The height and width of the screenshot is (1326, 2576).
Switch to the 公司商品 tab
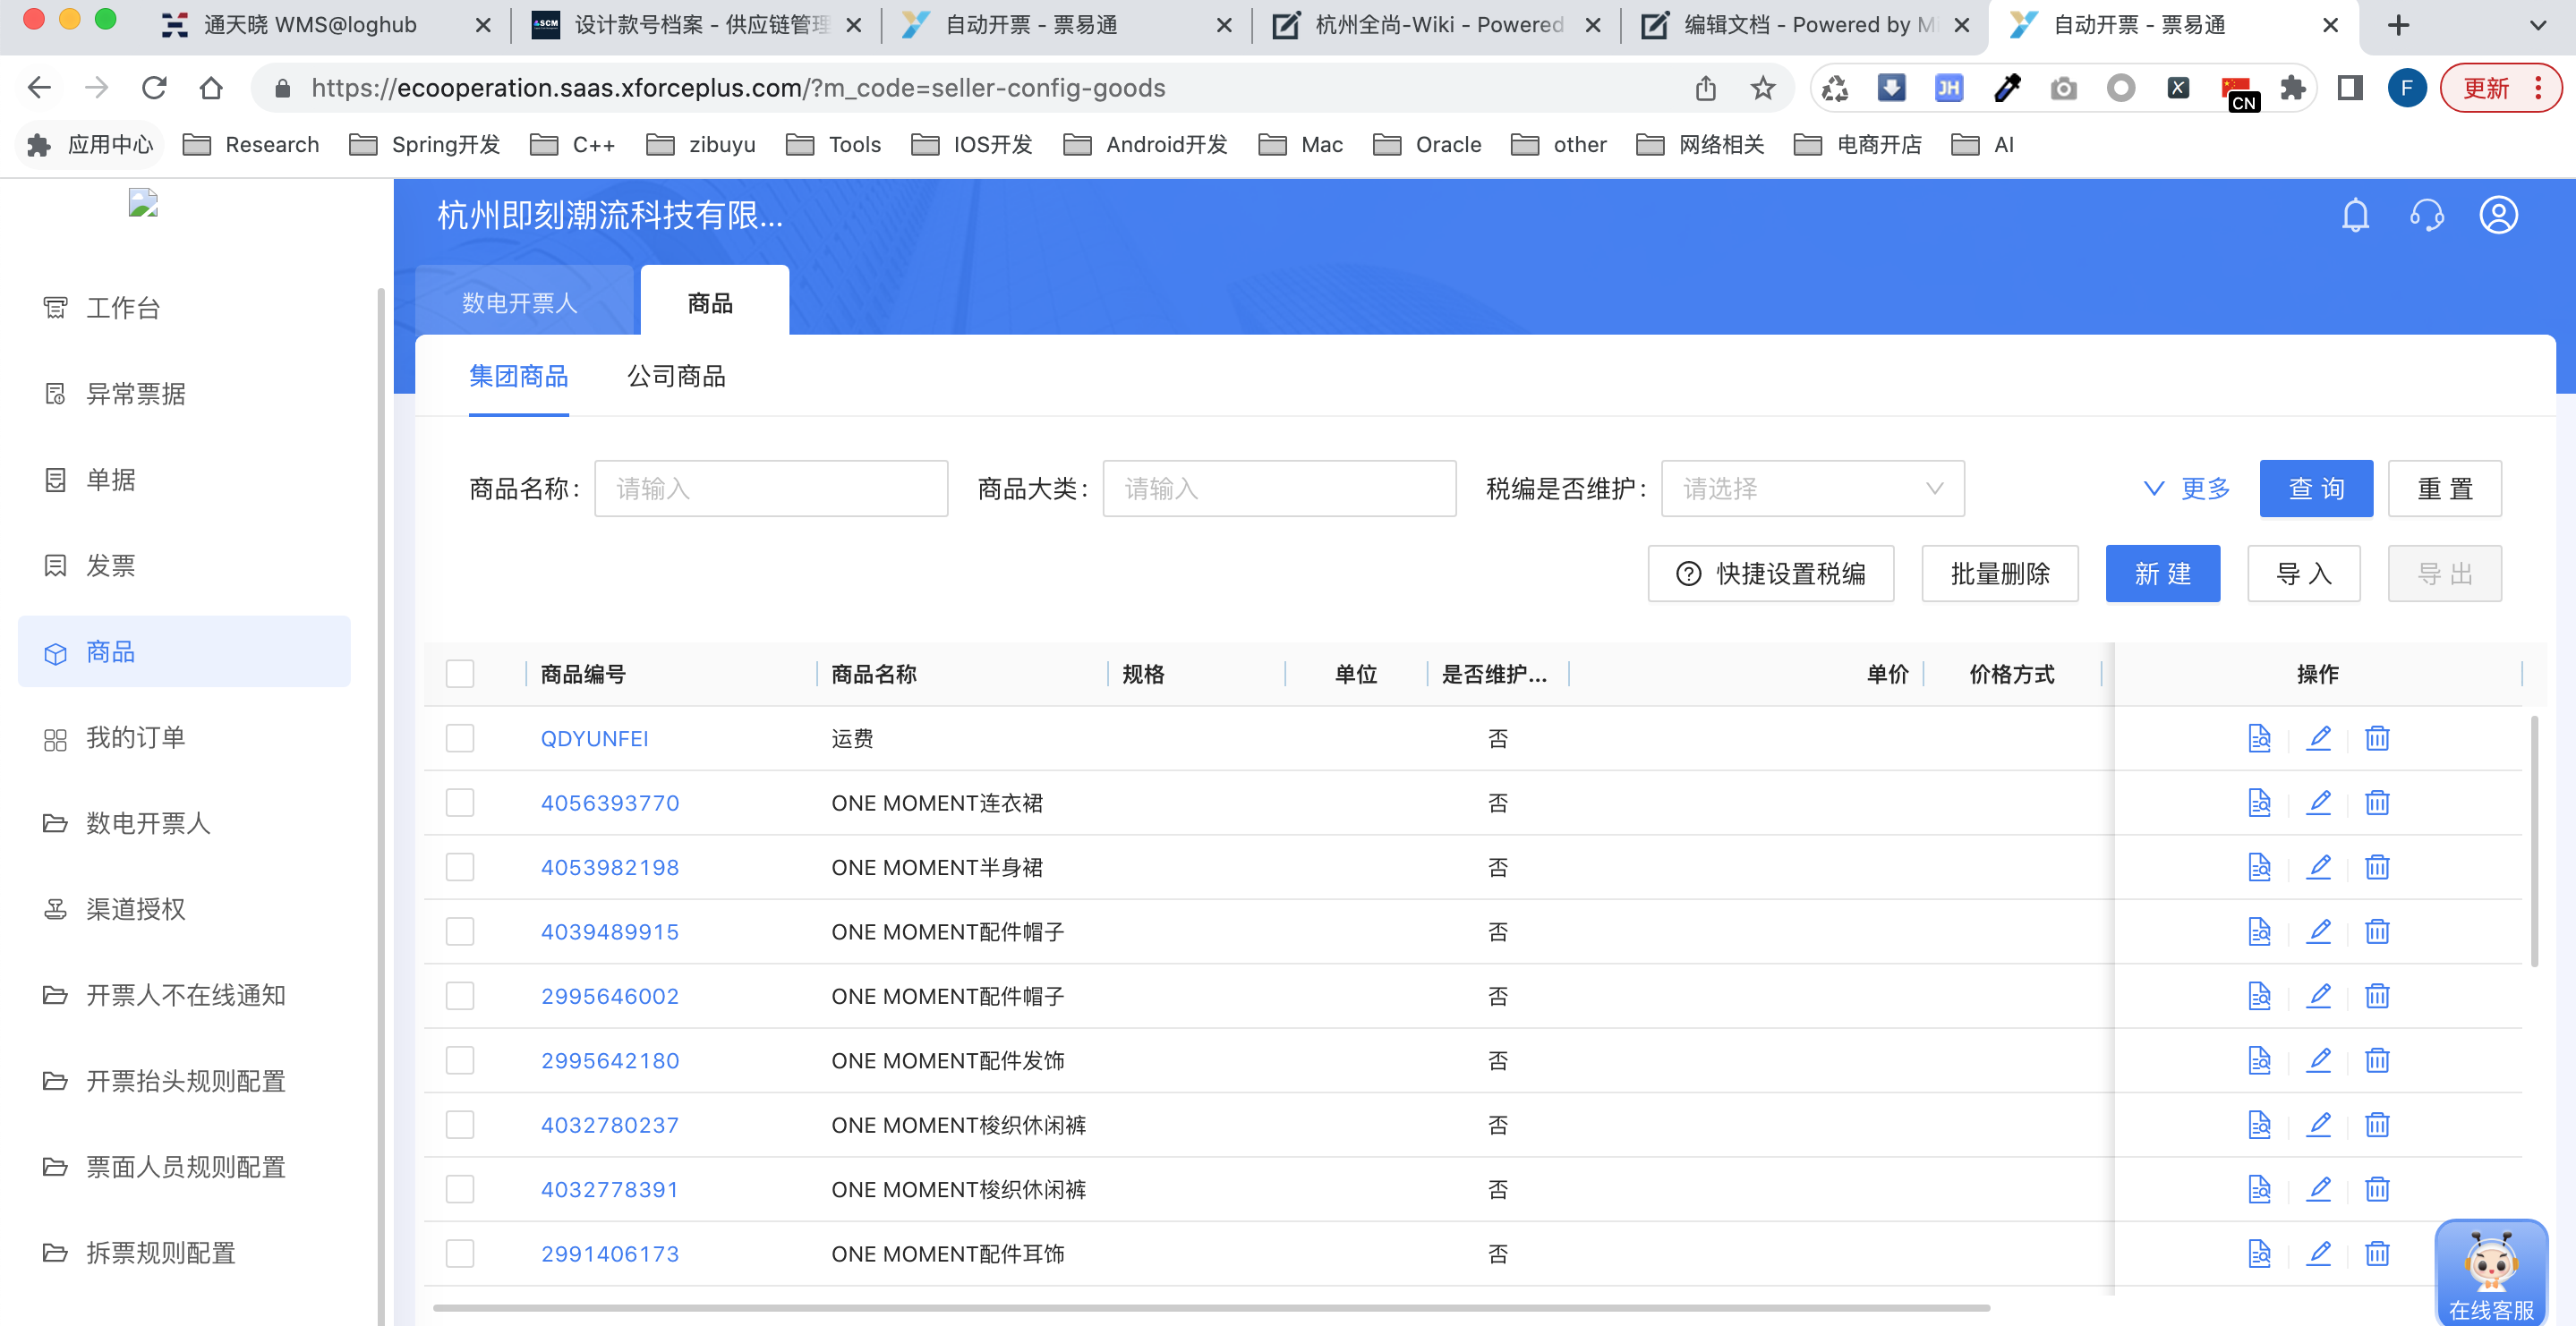[x=676, y=377]
